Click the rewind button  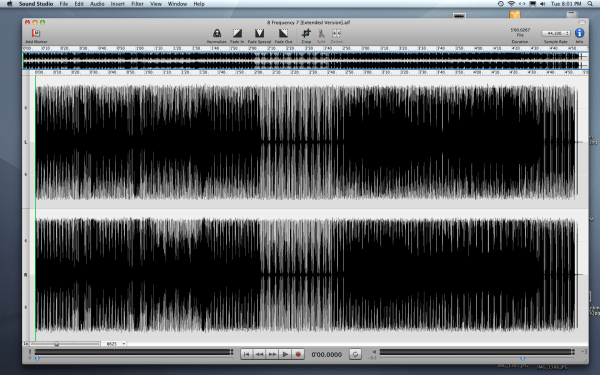259,354
